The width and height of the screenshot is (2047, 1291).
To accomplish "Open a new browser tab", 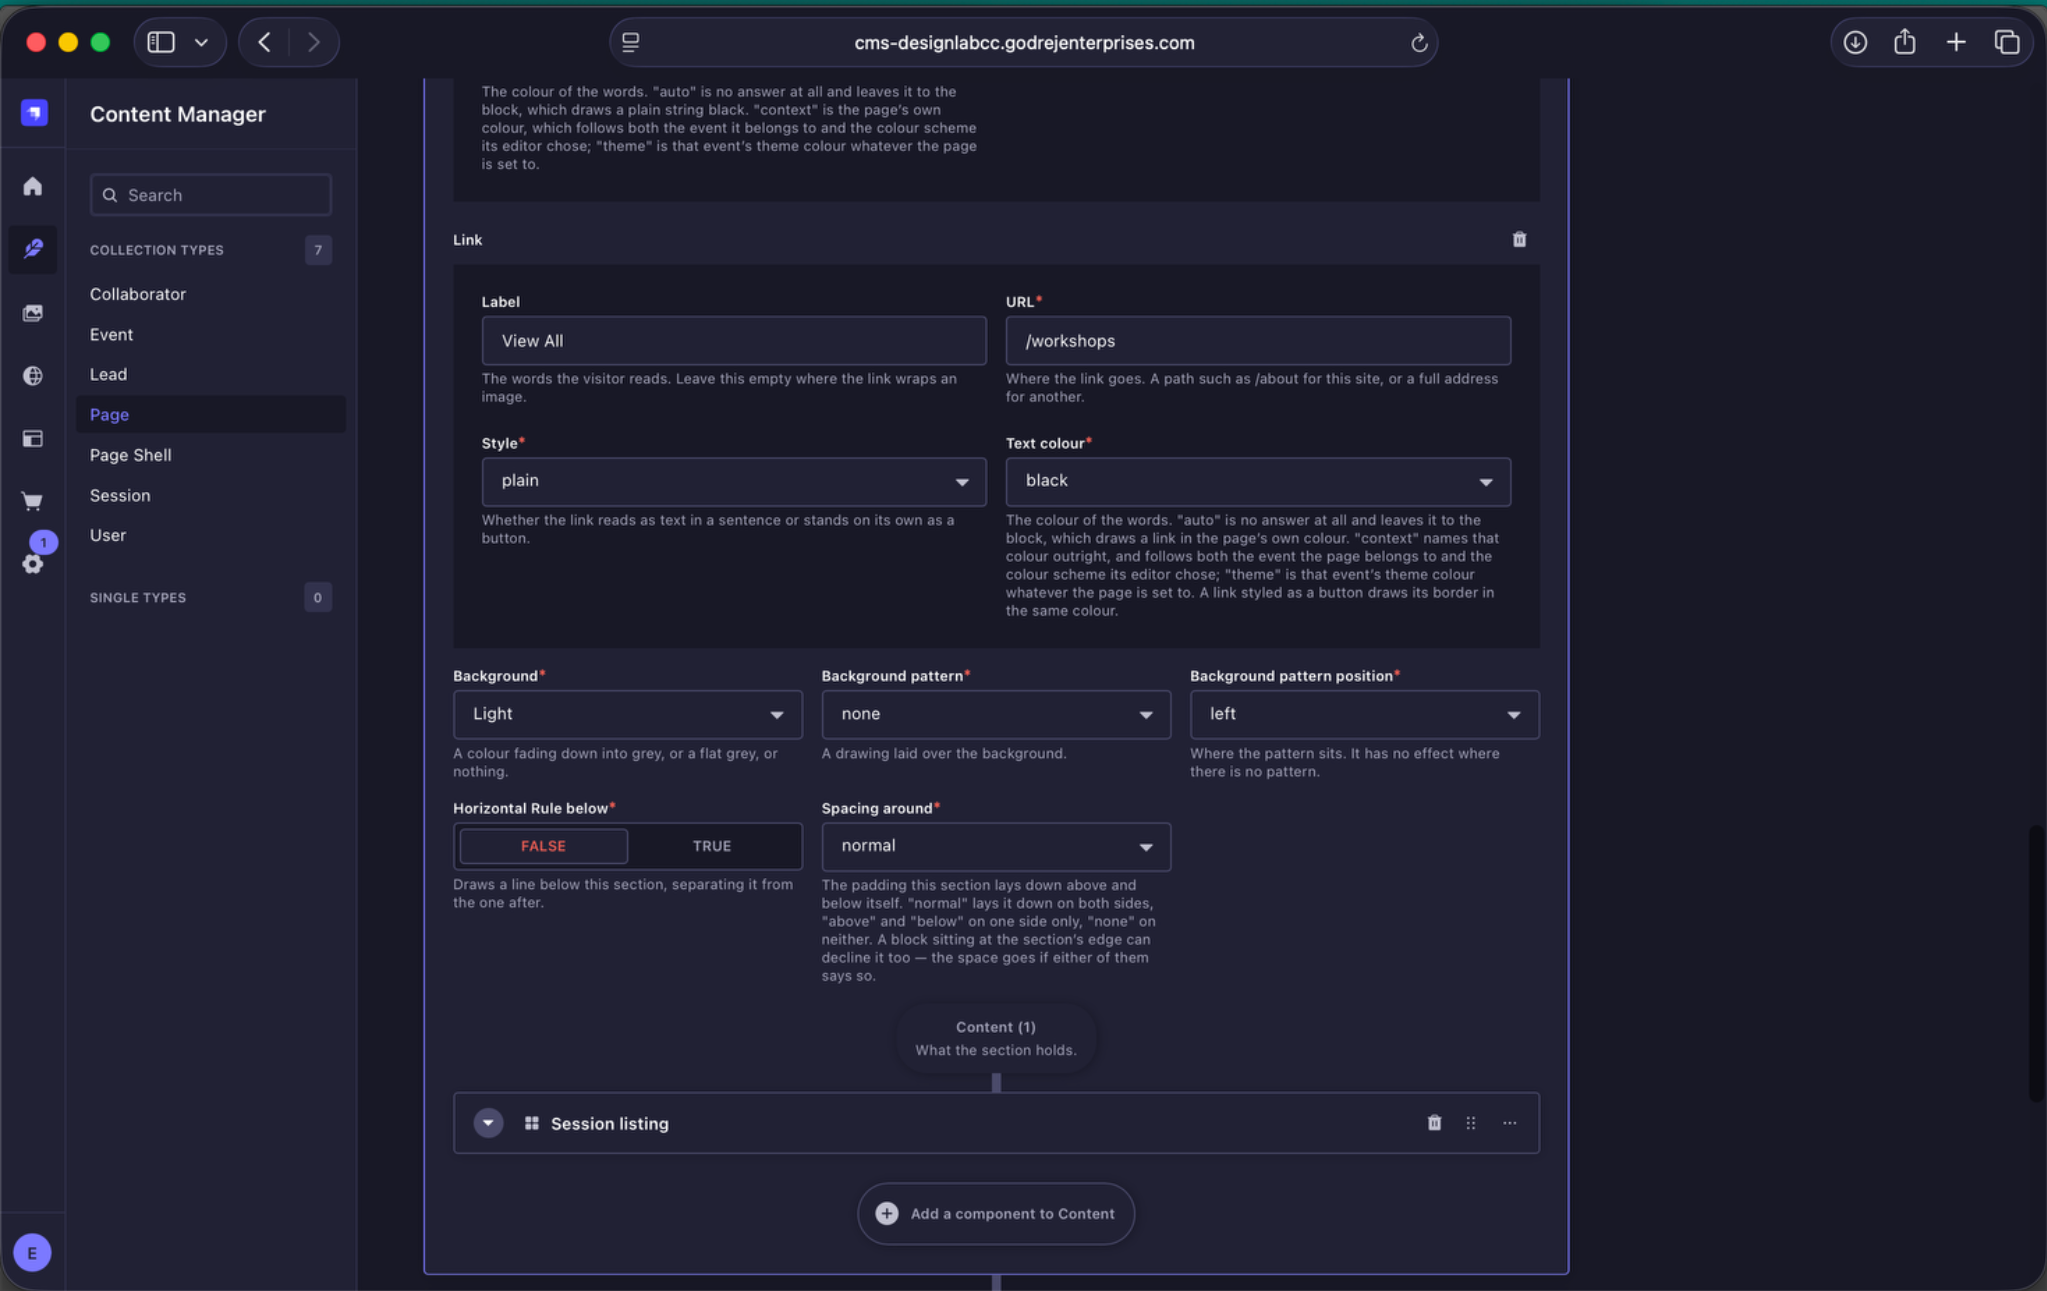I will click(1956, 42).
